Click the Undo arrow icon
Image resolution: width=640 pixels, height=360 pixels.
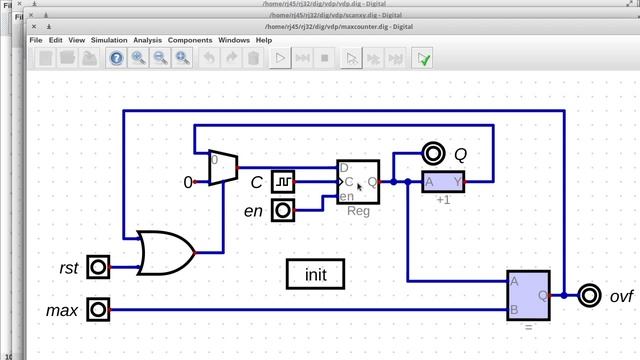tap(209, 58)
